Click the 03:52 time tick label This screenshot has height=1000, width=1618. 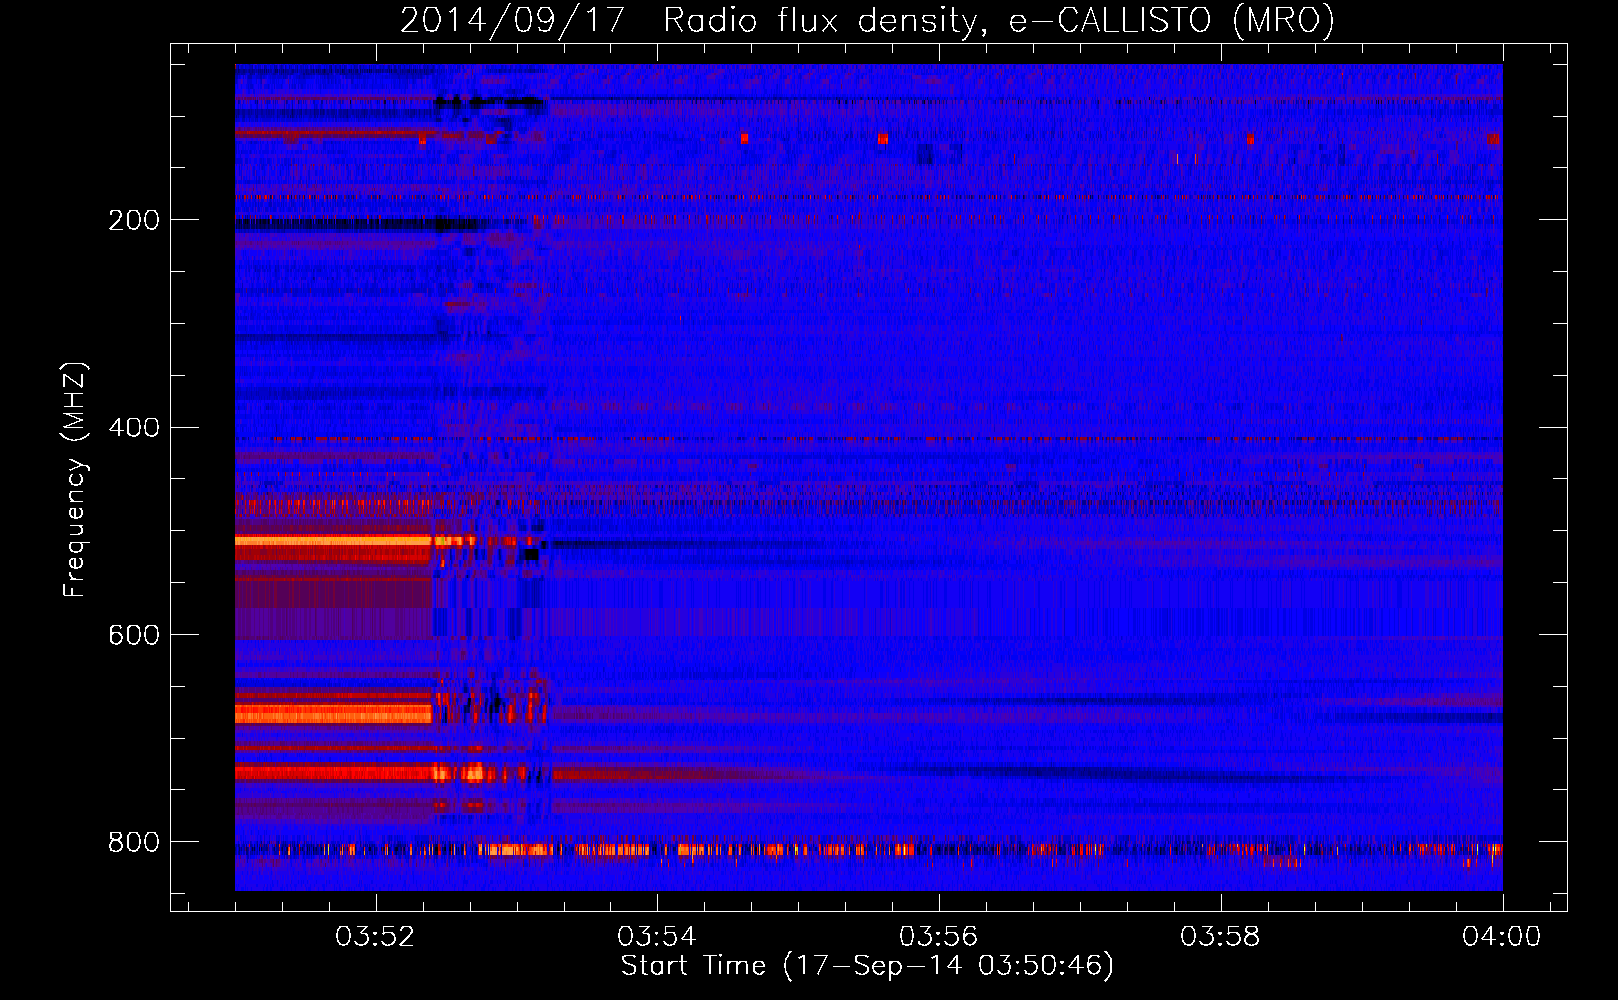(375, 937)
